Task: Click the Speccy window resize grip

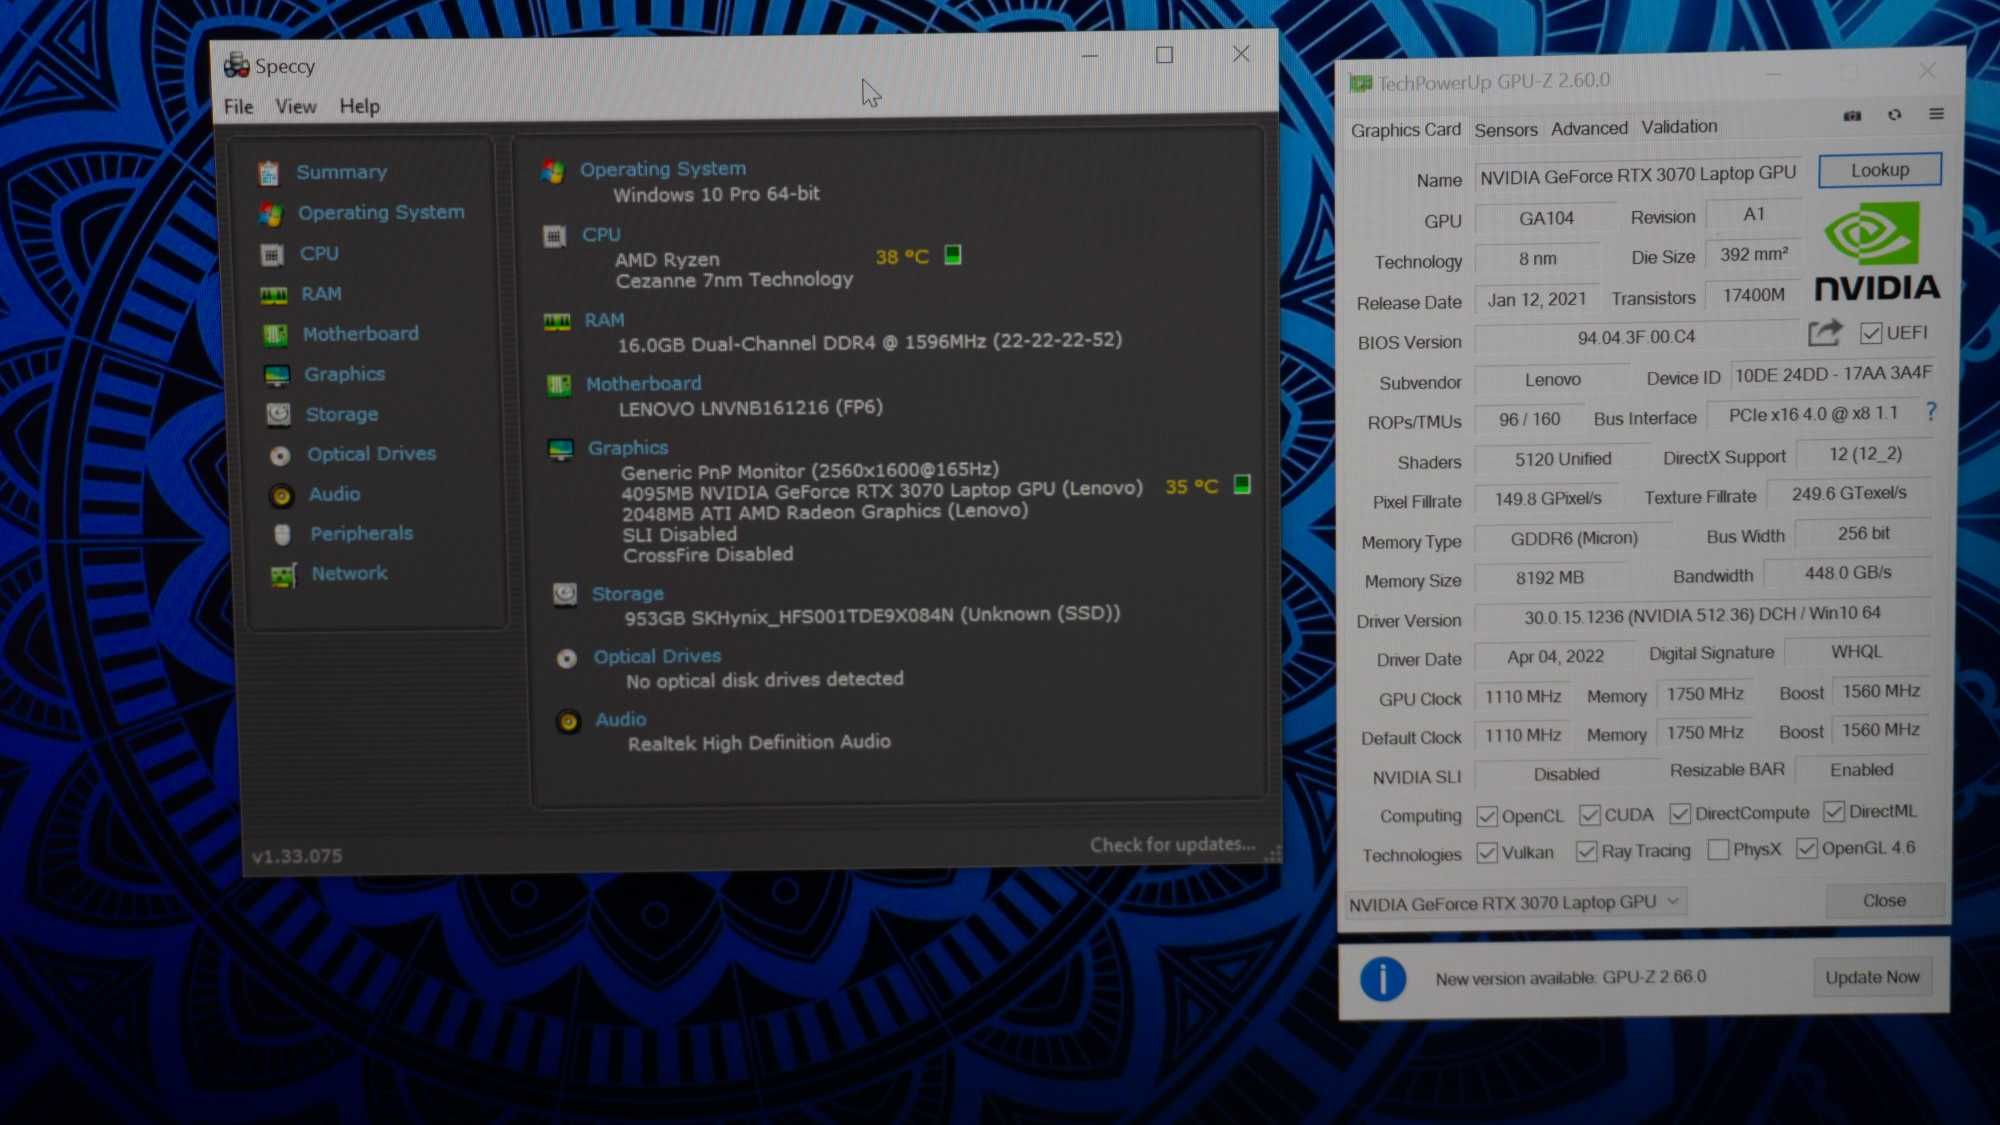Action: (x=1273, y=855)
